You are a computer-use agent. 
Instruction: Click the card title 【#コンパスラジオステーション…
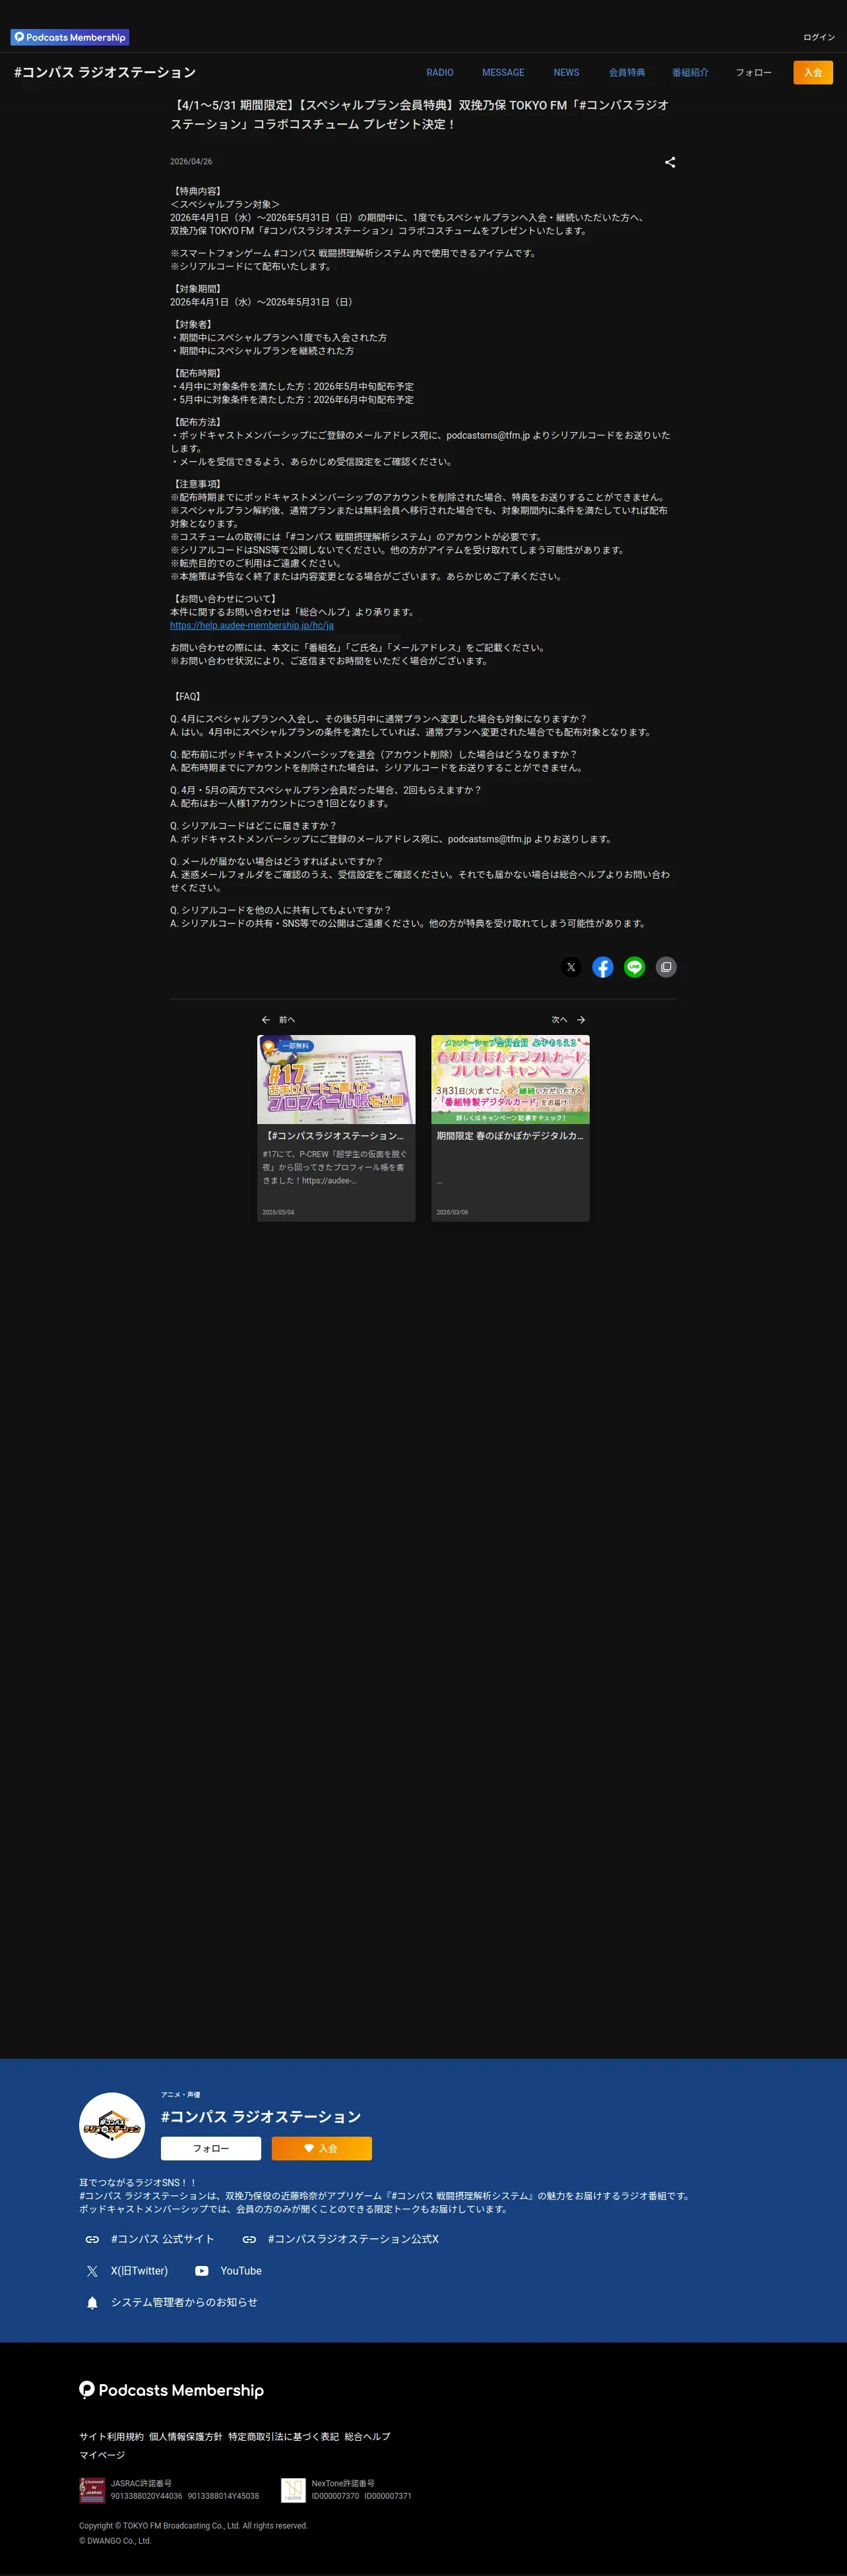tap(336, 1136)
